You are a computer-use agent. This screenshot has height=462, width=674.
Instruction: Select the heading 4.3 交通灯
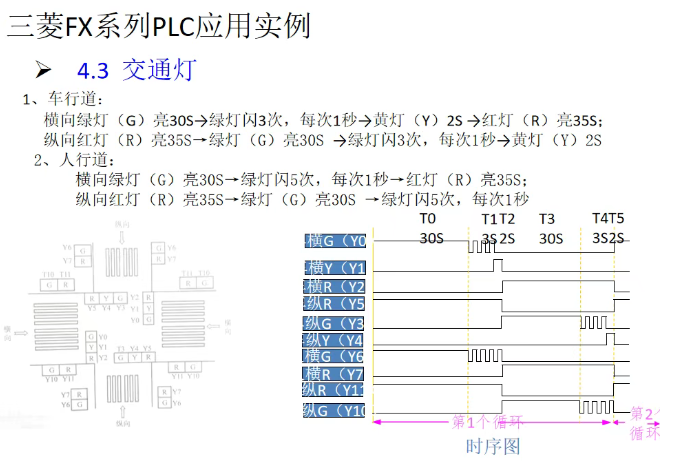[x=137, y=70]
